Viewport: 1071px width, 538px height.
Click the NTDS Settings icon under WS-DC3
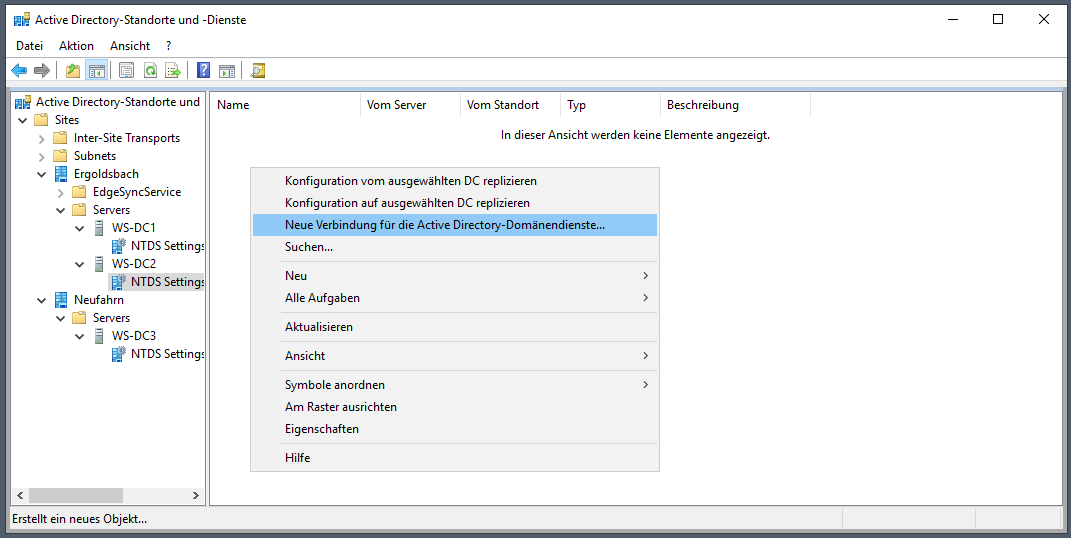point(119,354)
